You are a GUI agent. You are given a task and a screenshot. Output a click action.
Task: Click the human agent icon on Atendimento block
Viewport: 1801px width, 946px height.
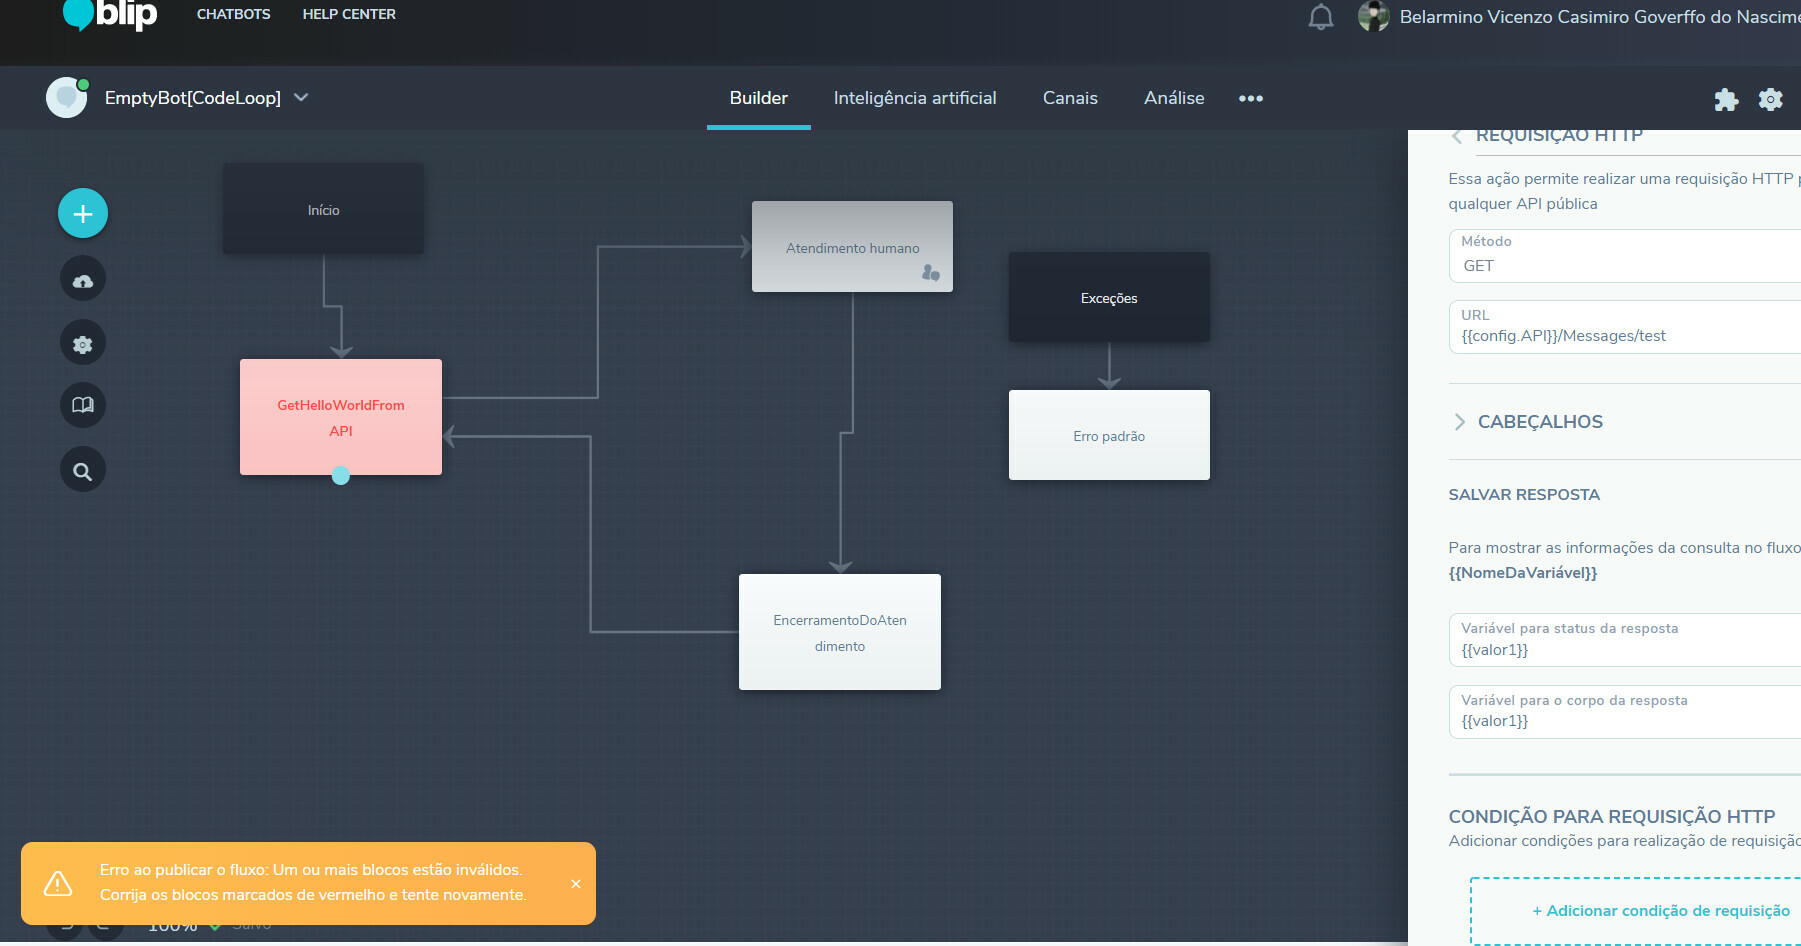coord(931,272)
